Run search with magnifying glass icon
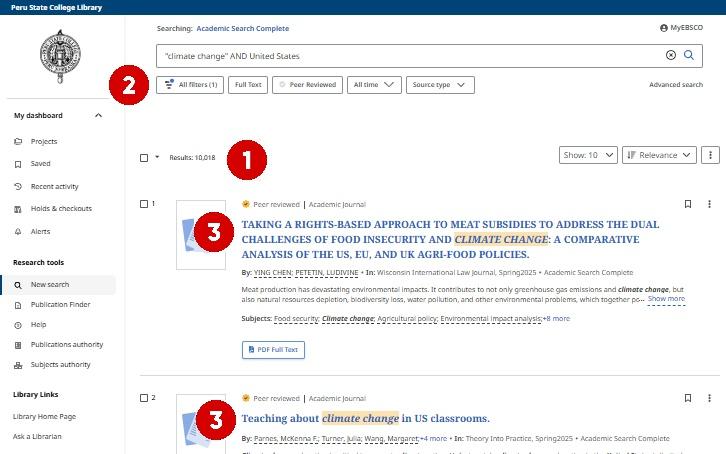This screenshot has height=454, width=726. (x=689, y=55)
